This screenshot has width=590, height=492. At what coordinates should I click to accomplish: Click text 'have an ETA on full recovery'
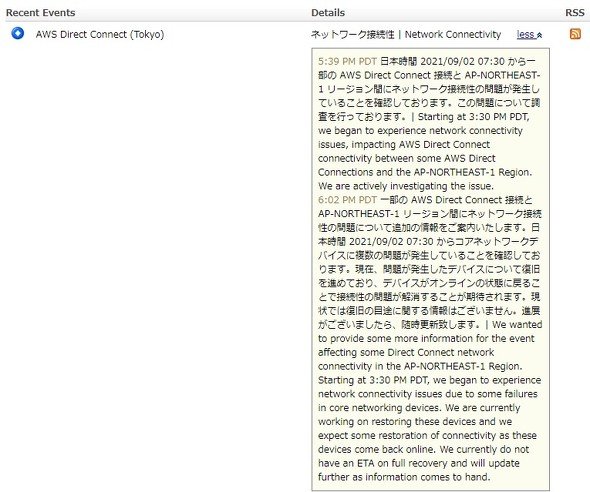click(x=383, y=463)
